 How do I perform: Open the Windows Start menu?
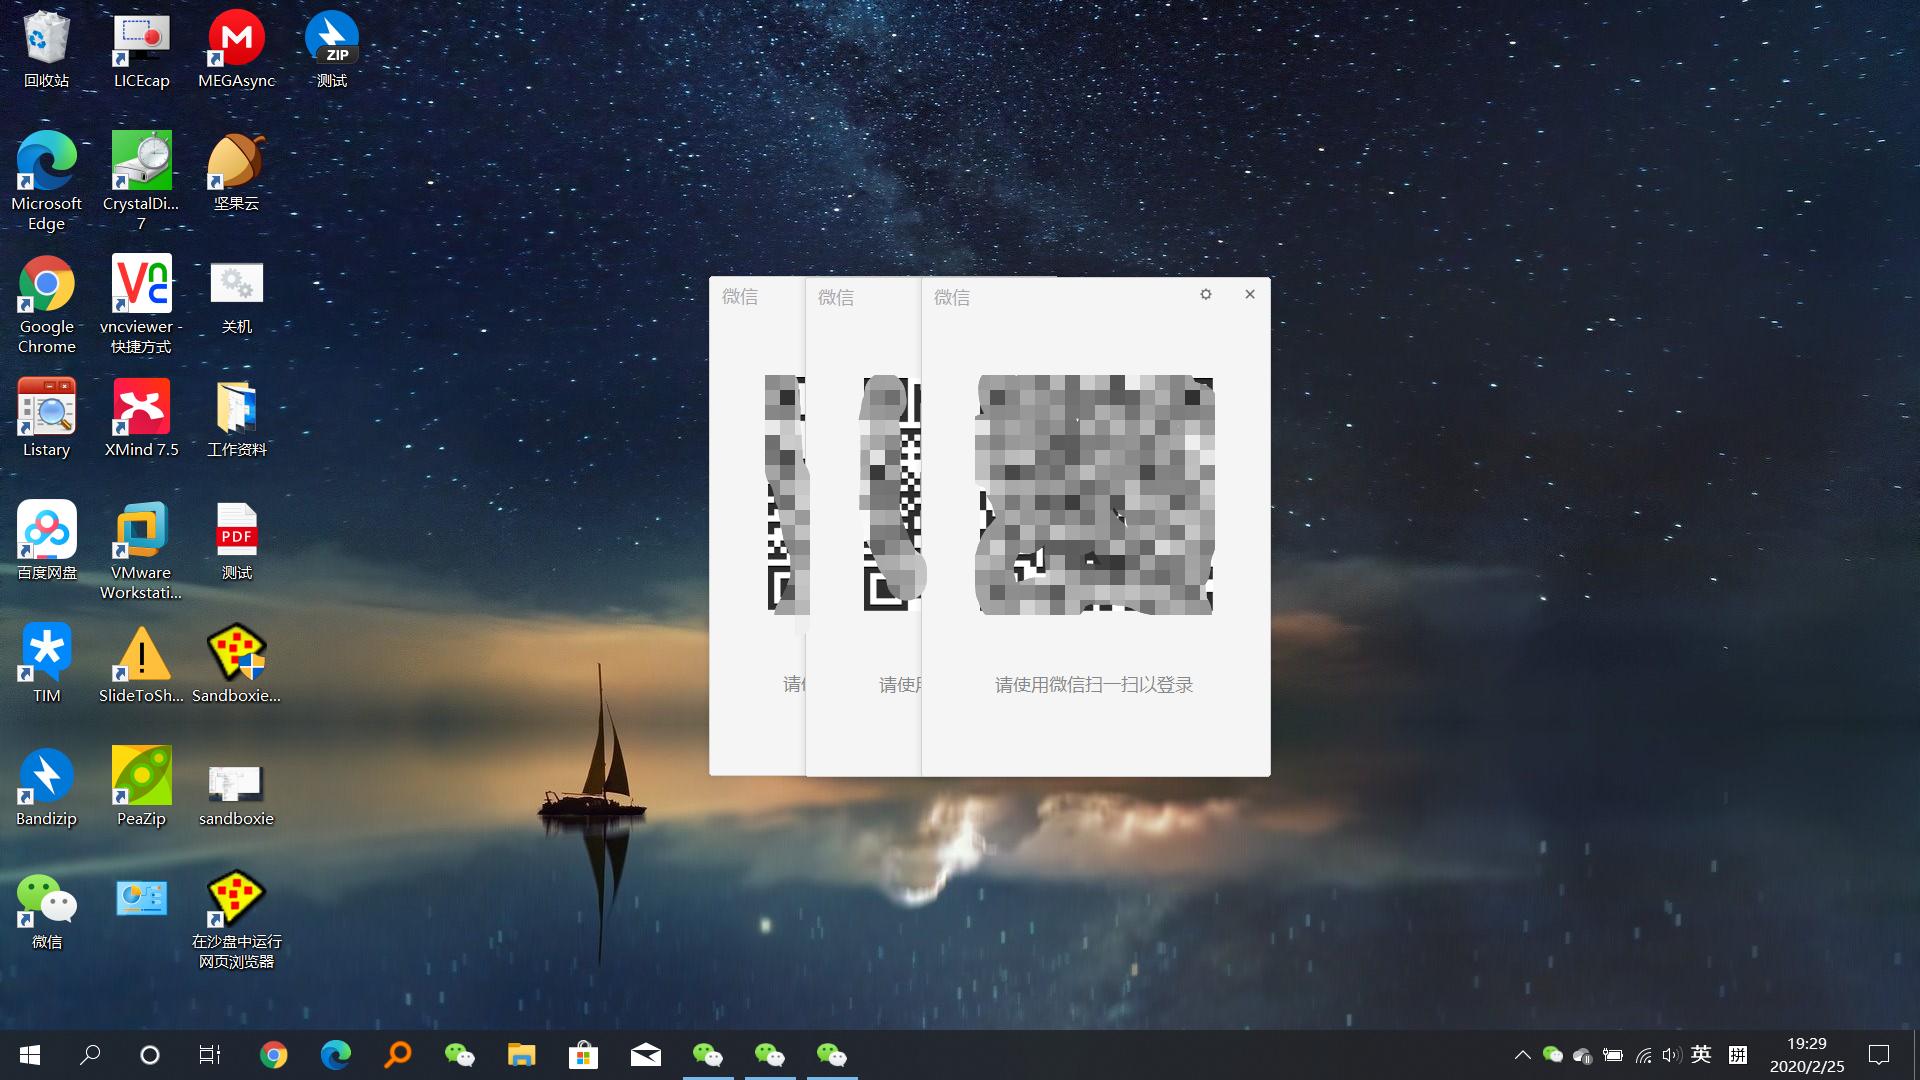pyautogui.click(x=30, y=1055)
